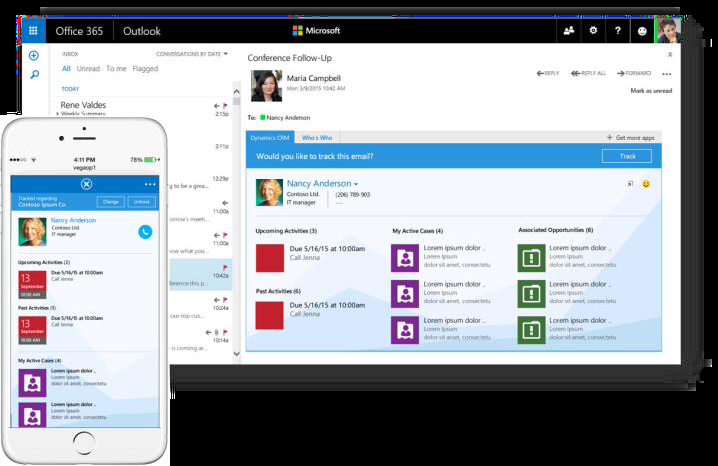Click Nancy Anderson photo in CRM pane
718x466 pixels.
[x=269, y=192]
